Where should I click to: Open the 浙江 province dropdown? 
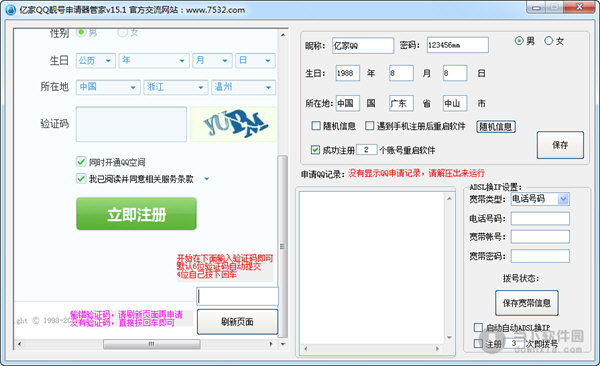176,87
